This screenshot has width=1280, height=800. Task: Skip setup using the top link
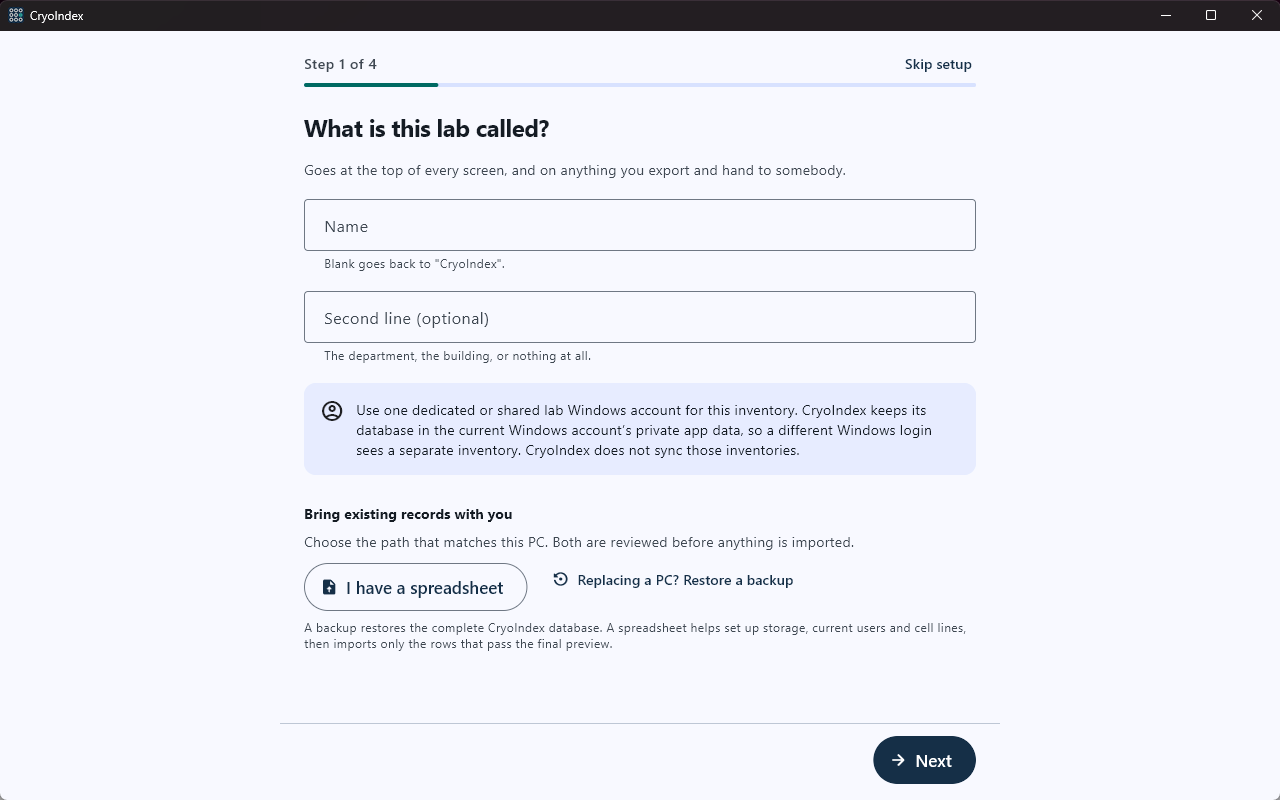[938, 64]
